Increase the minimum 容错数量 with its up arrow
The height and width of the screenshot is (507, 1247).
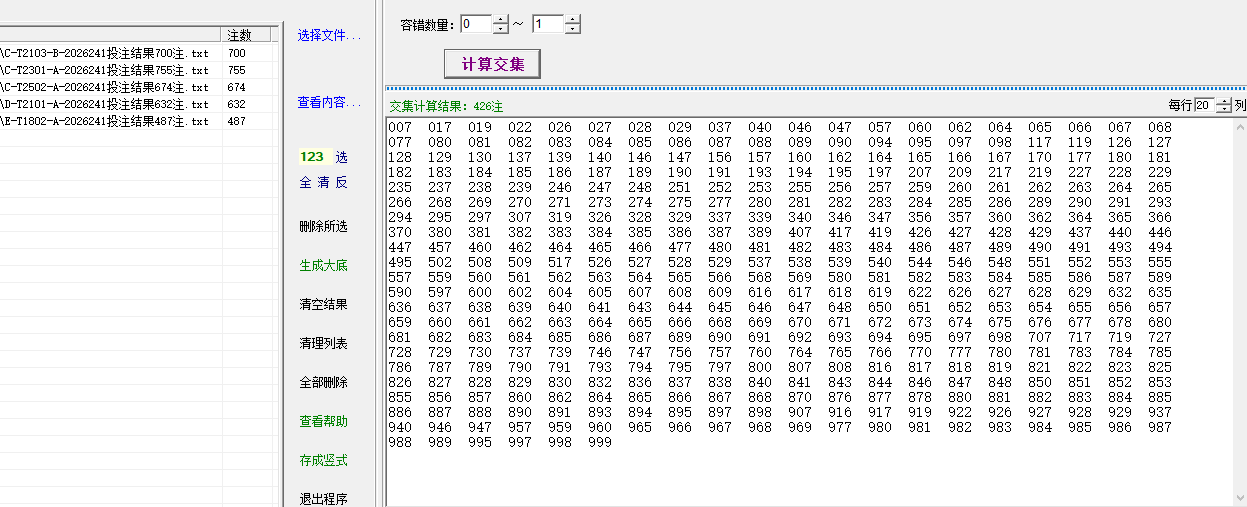click(500, 20)
